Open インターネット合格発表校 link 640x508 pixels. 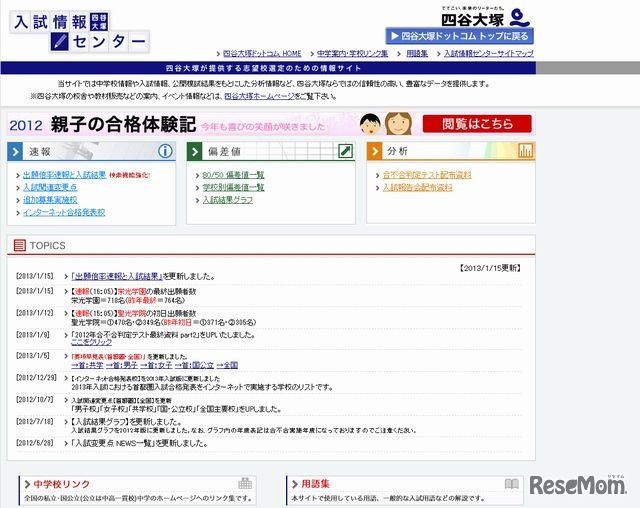64,213
